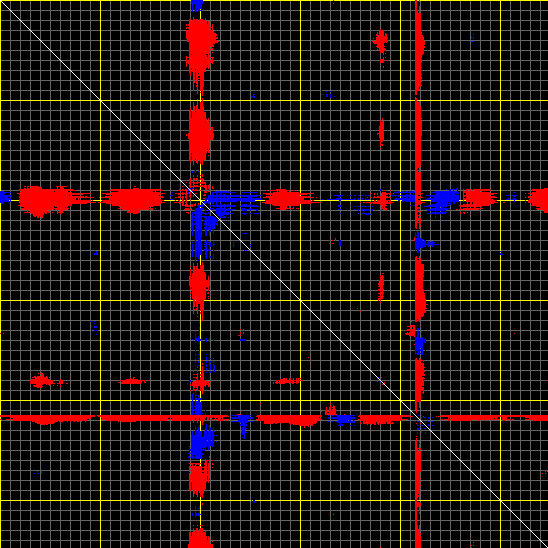548x548 pixels.
Task: Click the small blue patch at top edge
Action: 197,5
